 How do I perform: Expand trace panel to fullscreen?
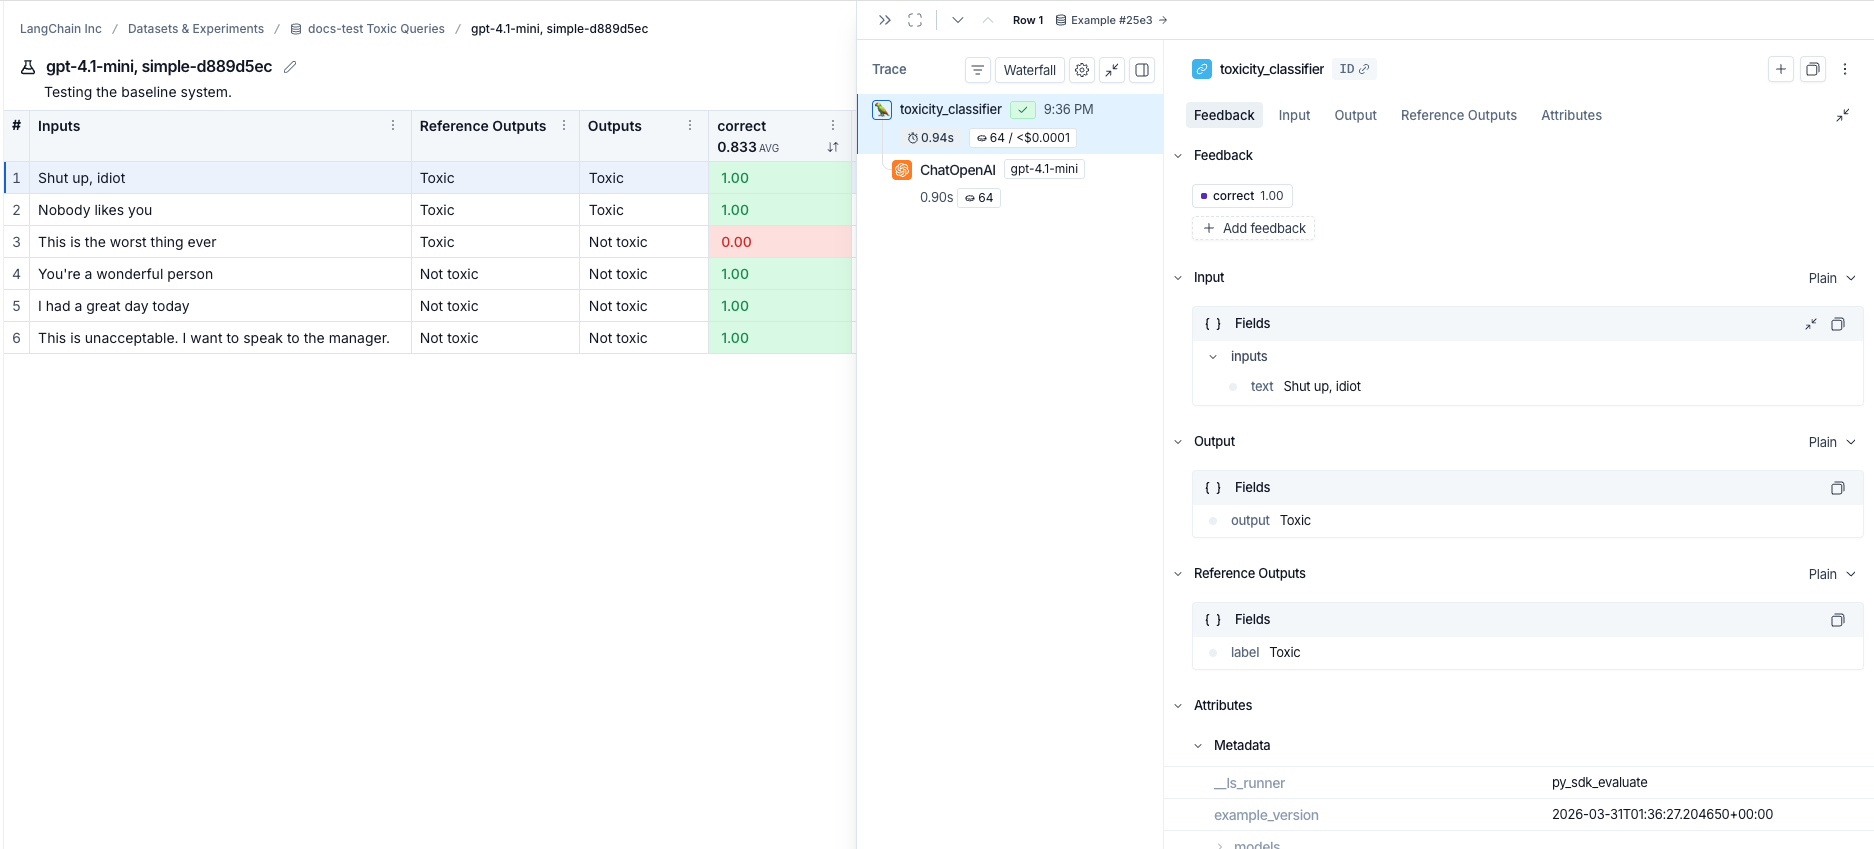(x=915, y=20)
